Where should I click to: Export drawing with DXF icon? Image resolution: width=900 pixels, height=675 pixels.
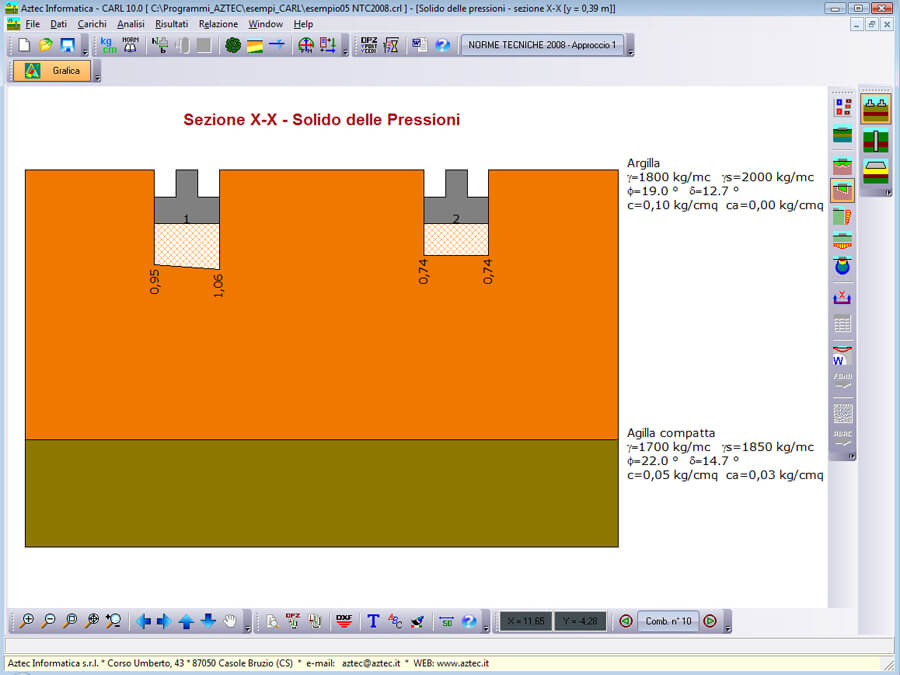344,621
